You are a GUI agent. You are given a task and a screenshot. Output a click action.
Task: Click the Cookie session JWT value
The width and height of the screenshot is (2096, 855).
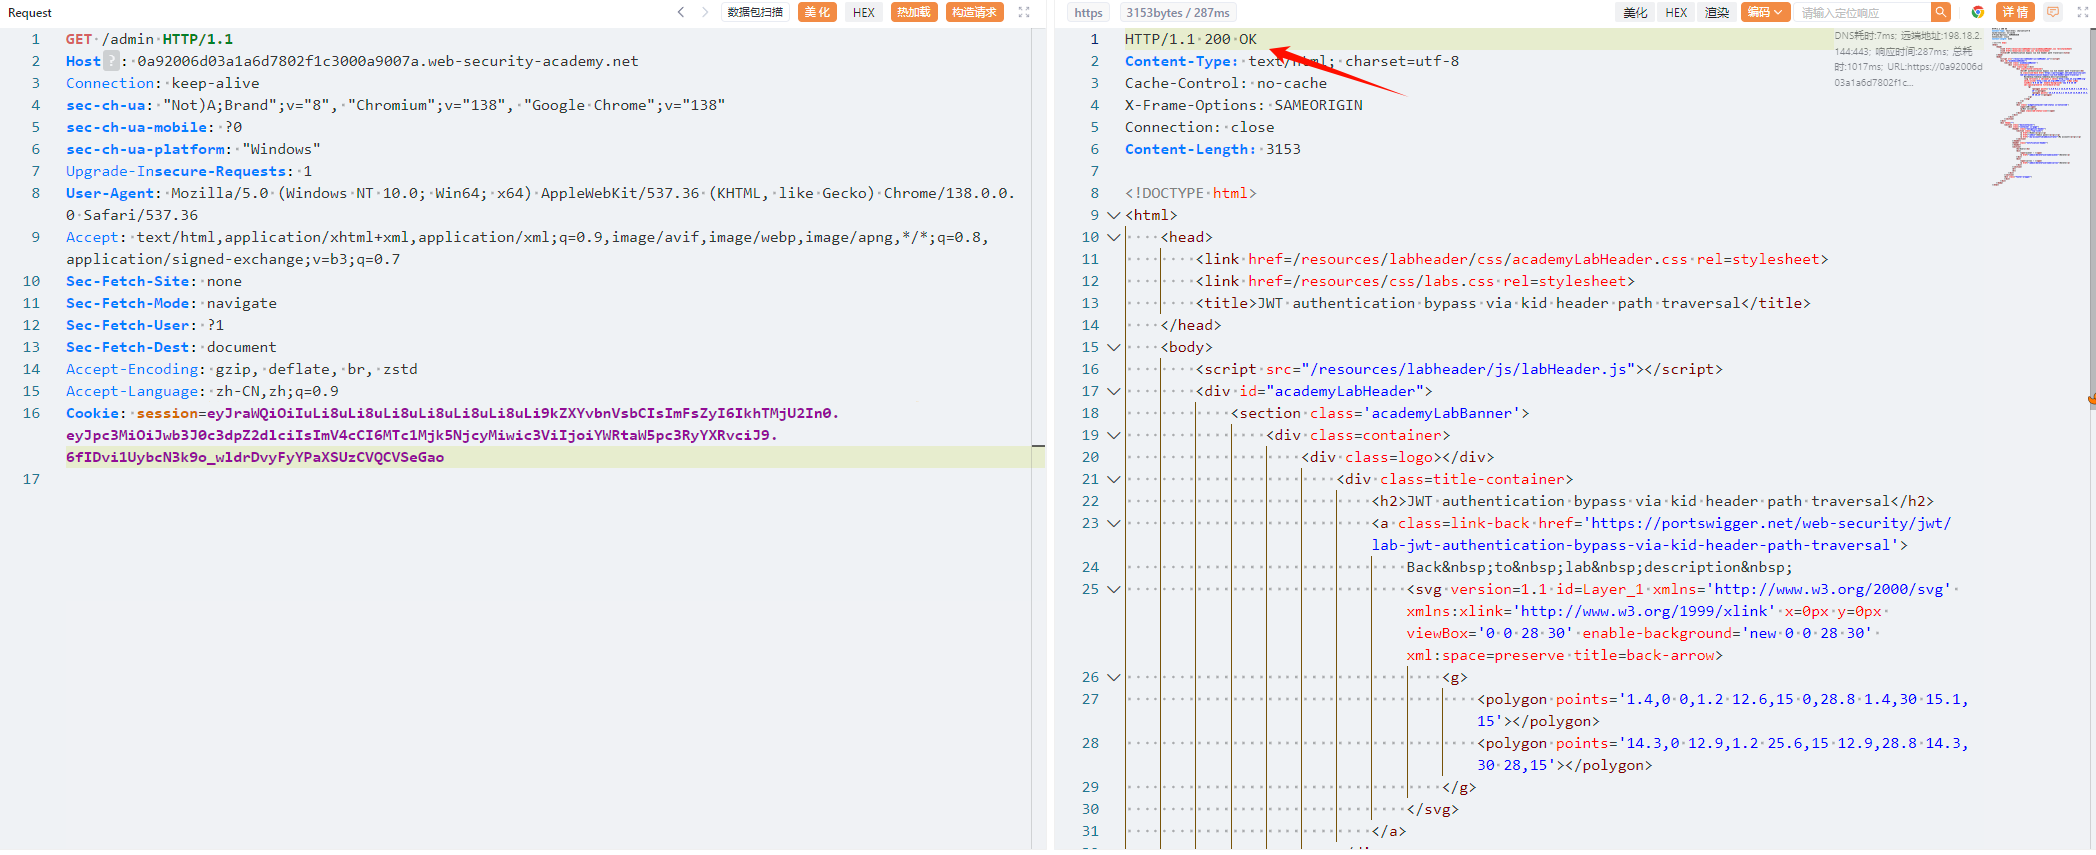coord(453,435)
